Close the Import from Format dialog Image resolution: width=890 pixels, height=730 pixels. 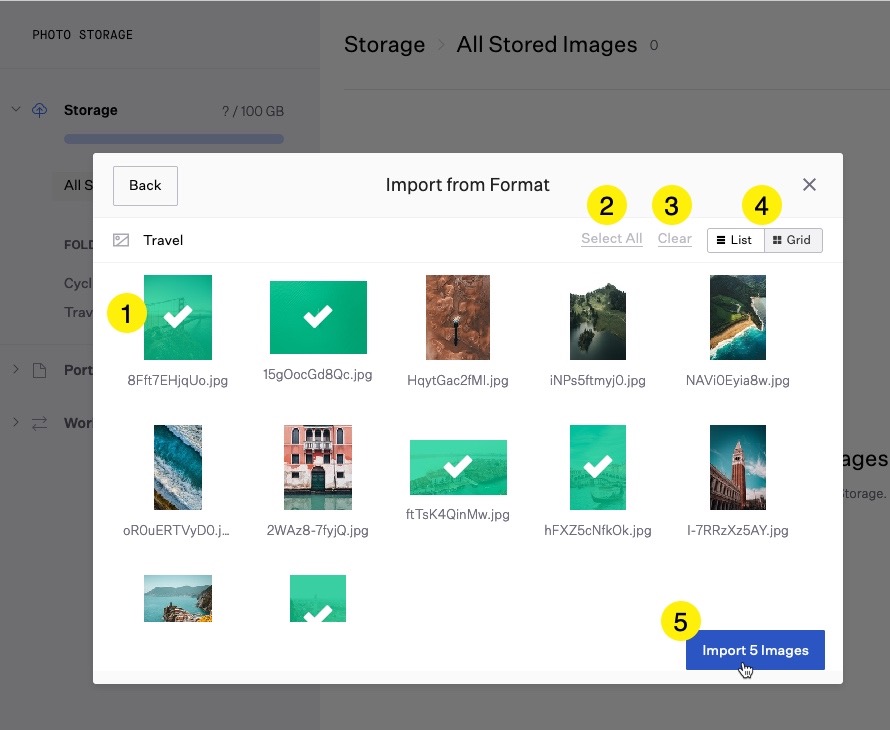click(x=809, y=185)
